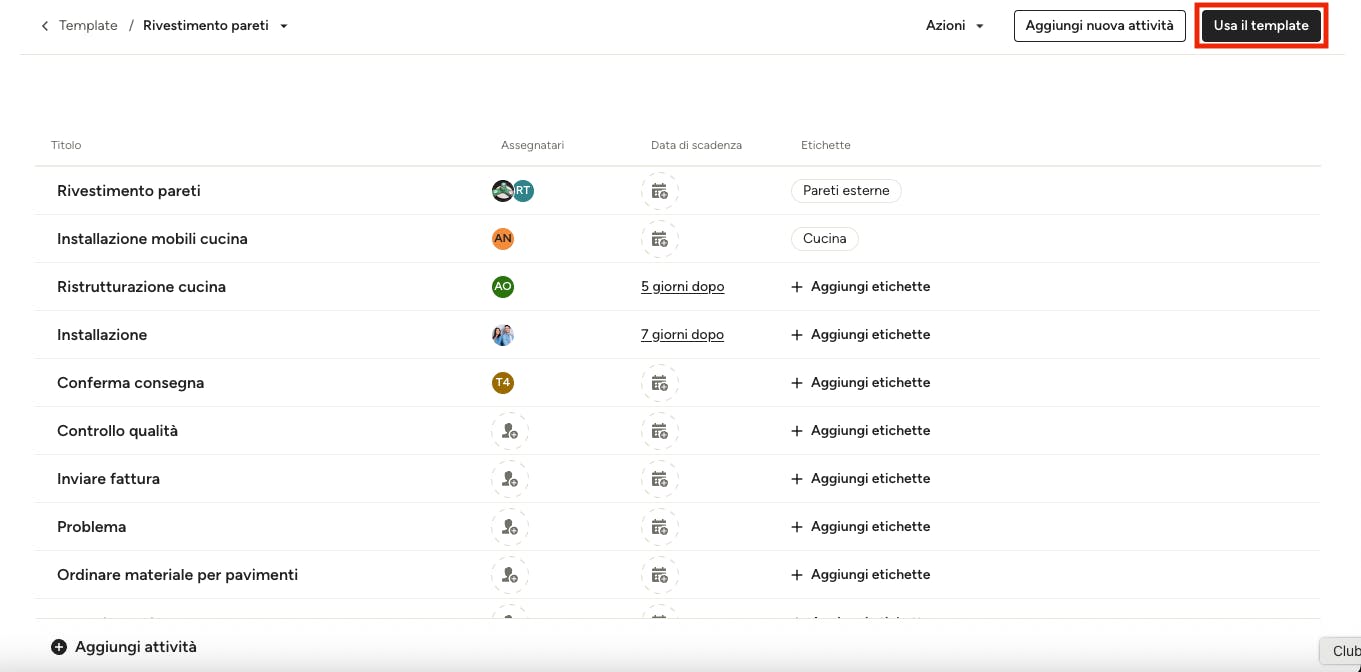Open the Ristrutturazione cucina task
The width and height of the screenshot is (1361, 672).
[141, 287]
